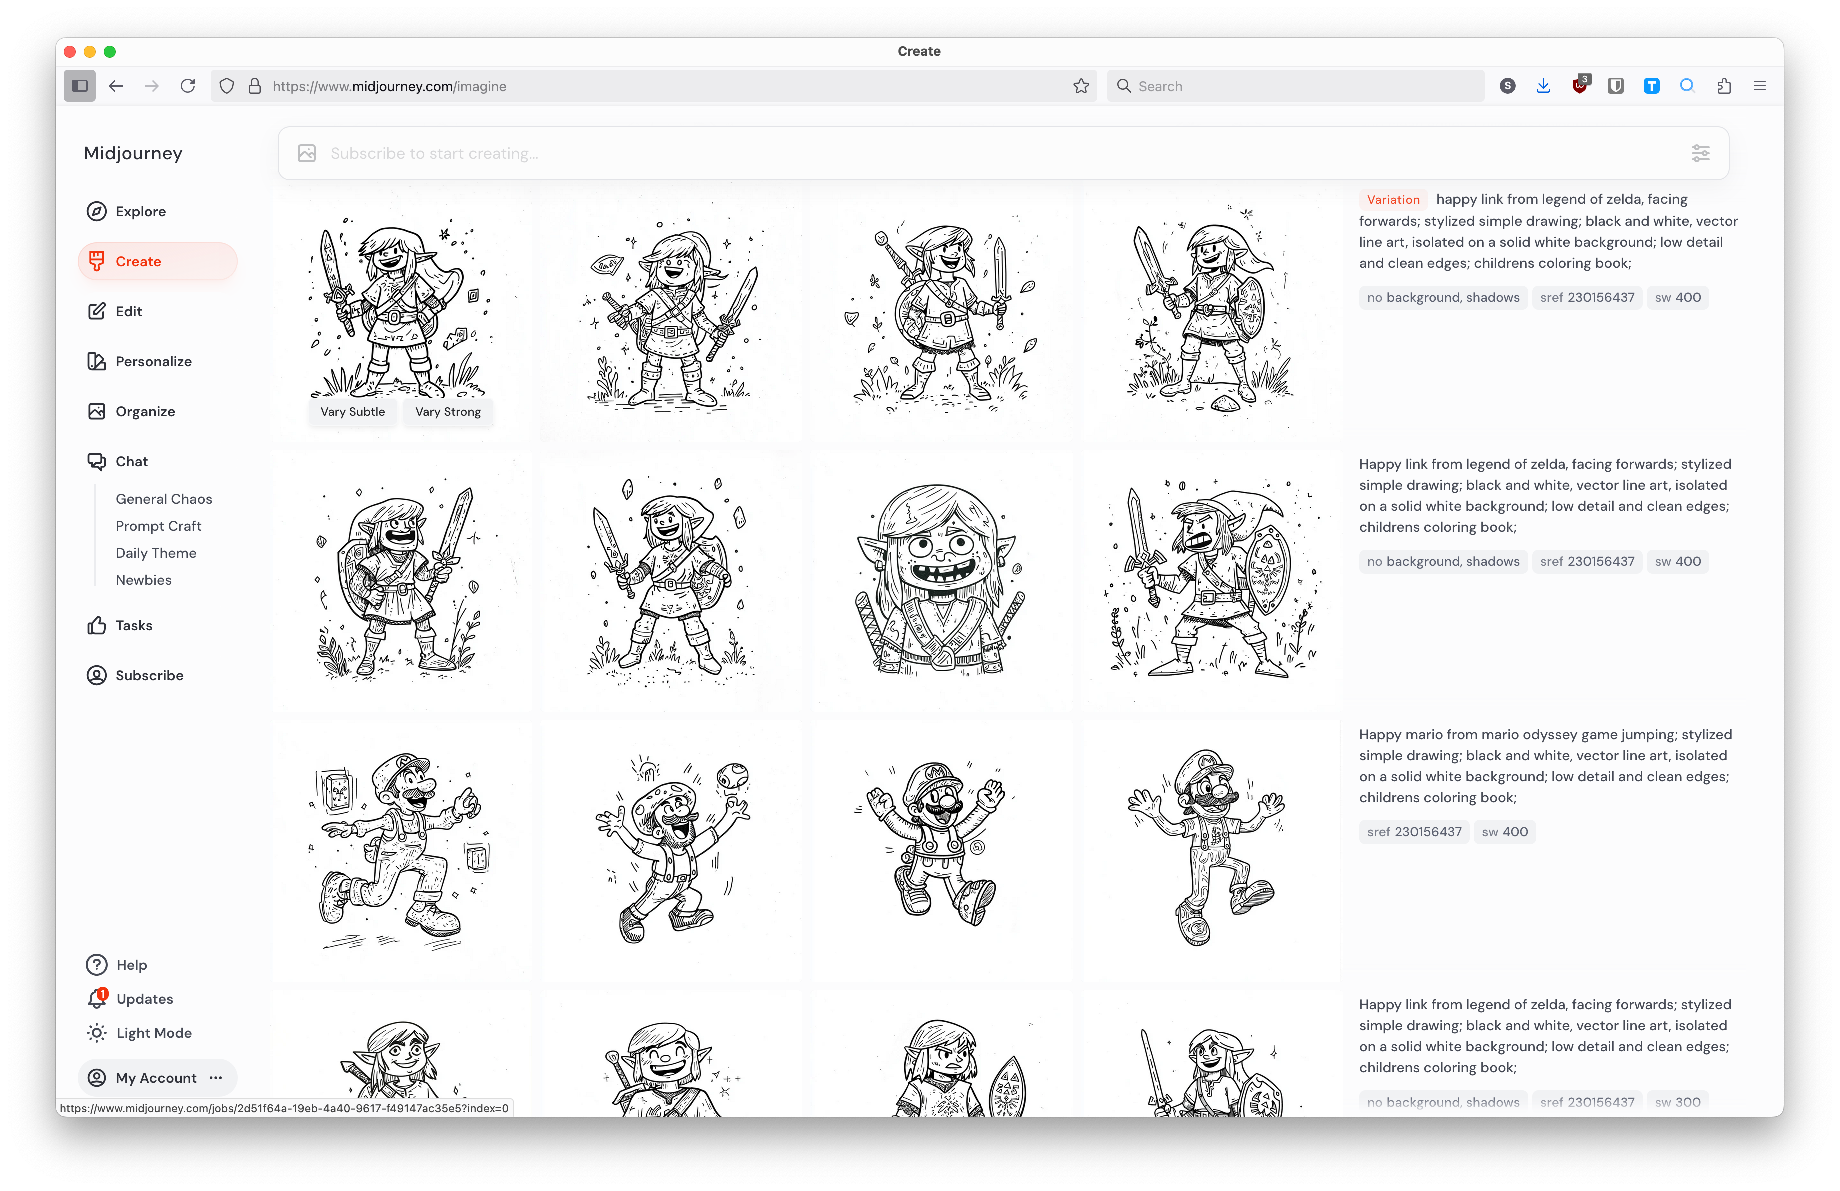Open the Personalize icon in sidebar
1840x1191 pixels.
coord(97,361)
